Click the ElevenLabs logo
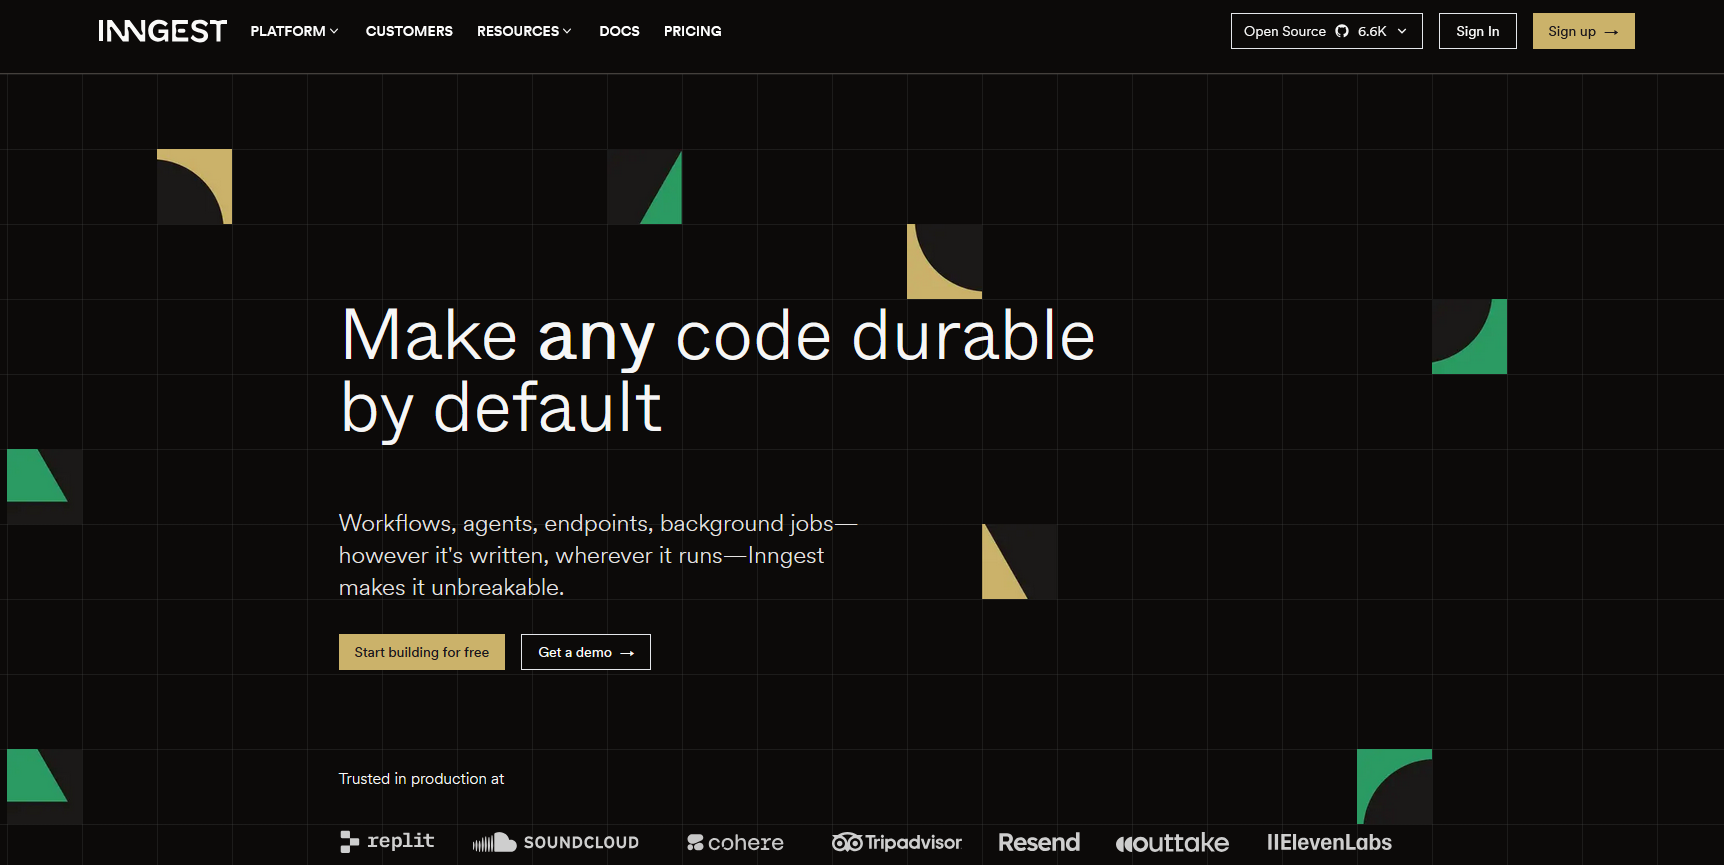Image resolution: width=1724 pixels, height=865 pixels. tap(1329, 842)
